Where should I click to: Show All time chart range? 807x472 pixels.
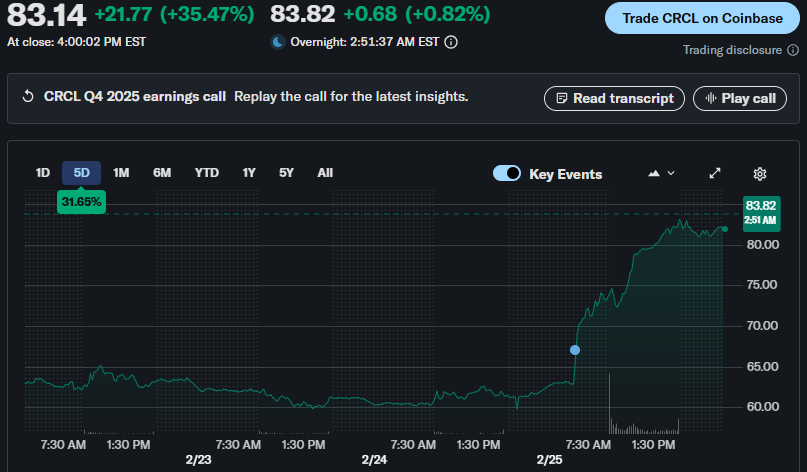325,173
